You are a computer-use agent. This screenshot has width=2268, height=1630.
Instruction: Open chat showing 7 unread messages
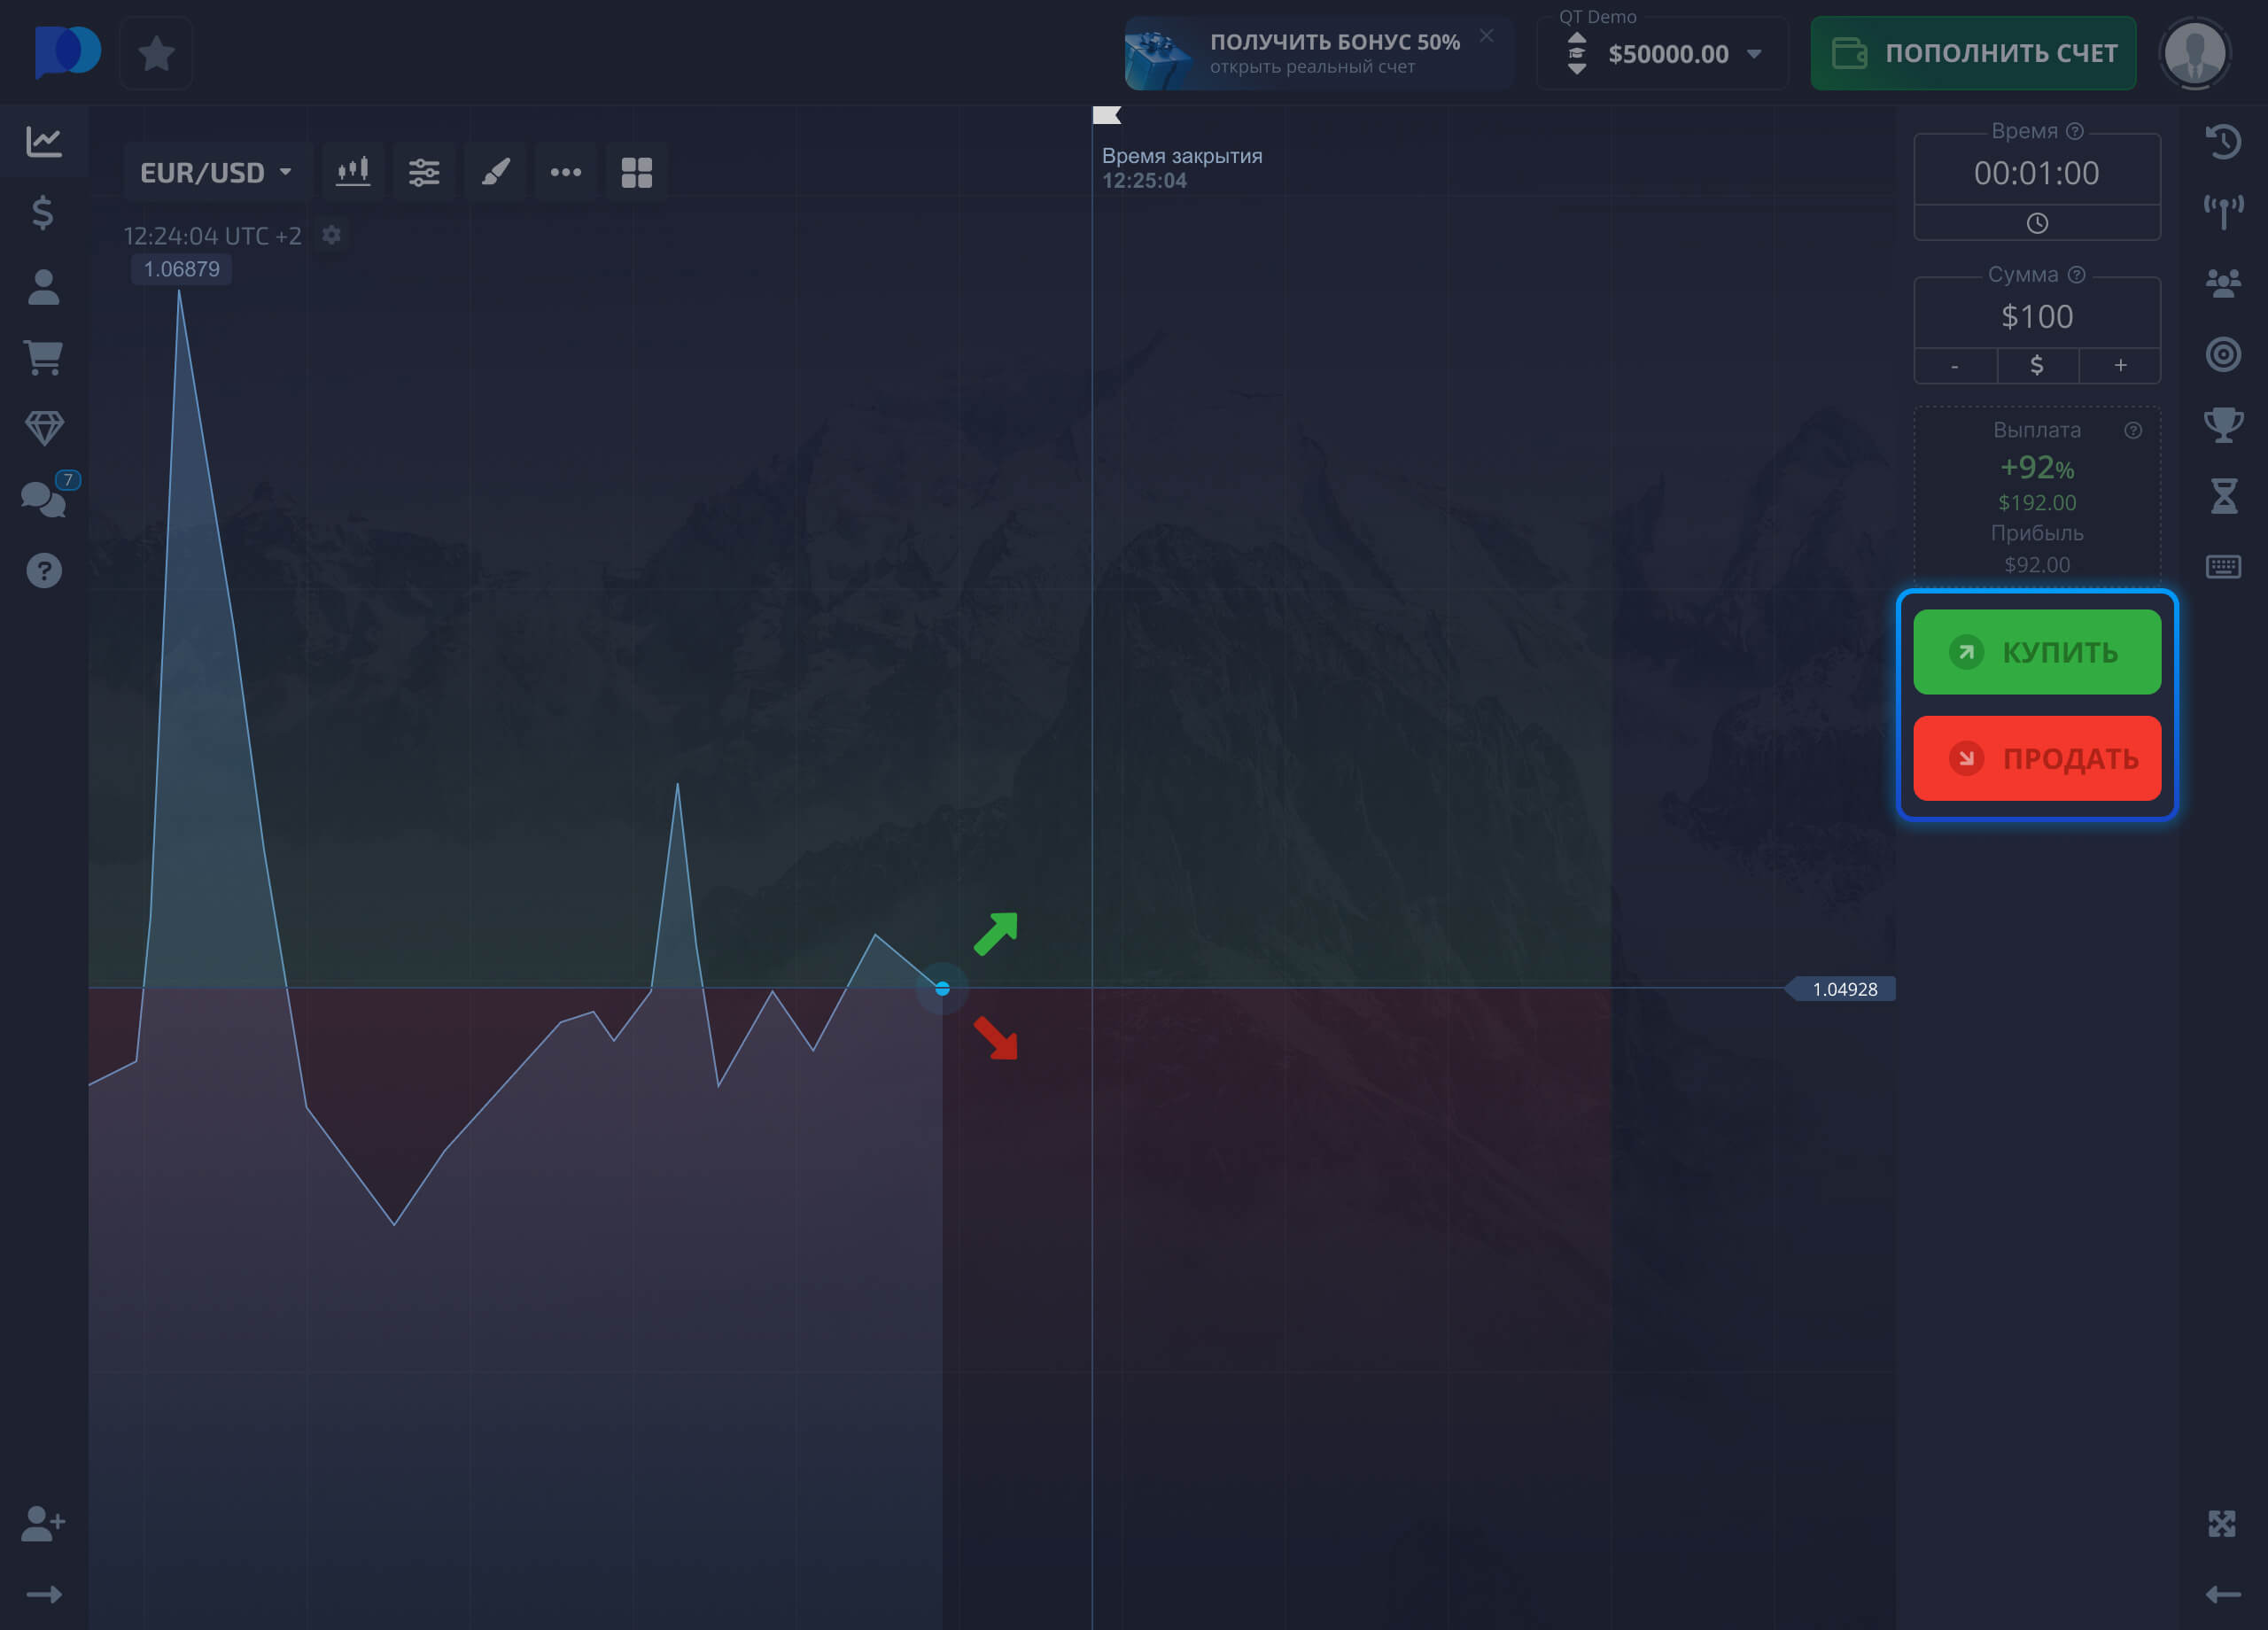click(44, 498)
